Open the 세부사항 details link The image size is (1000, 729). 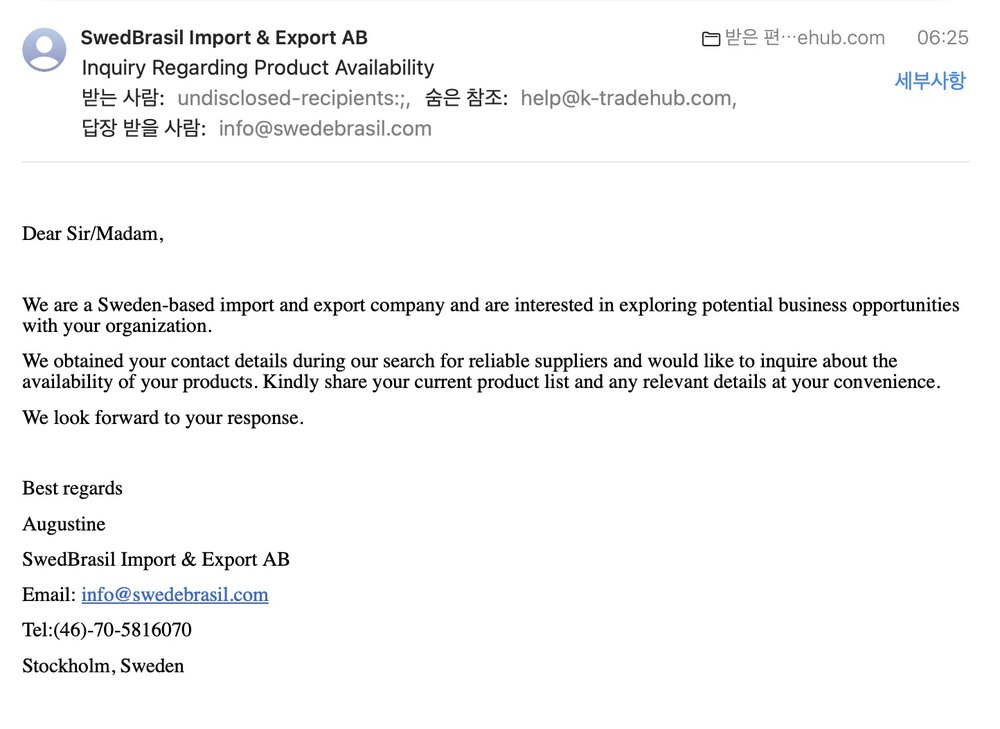(x=929, y=81)
